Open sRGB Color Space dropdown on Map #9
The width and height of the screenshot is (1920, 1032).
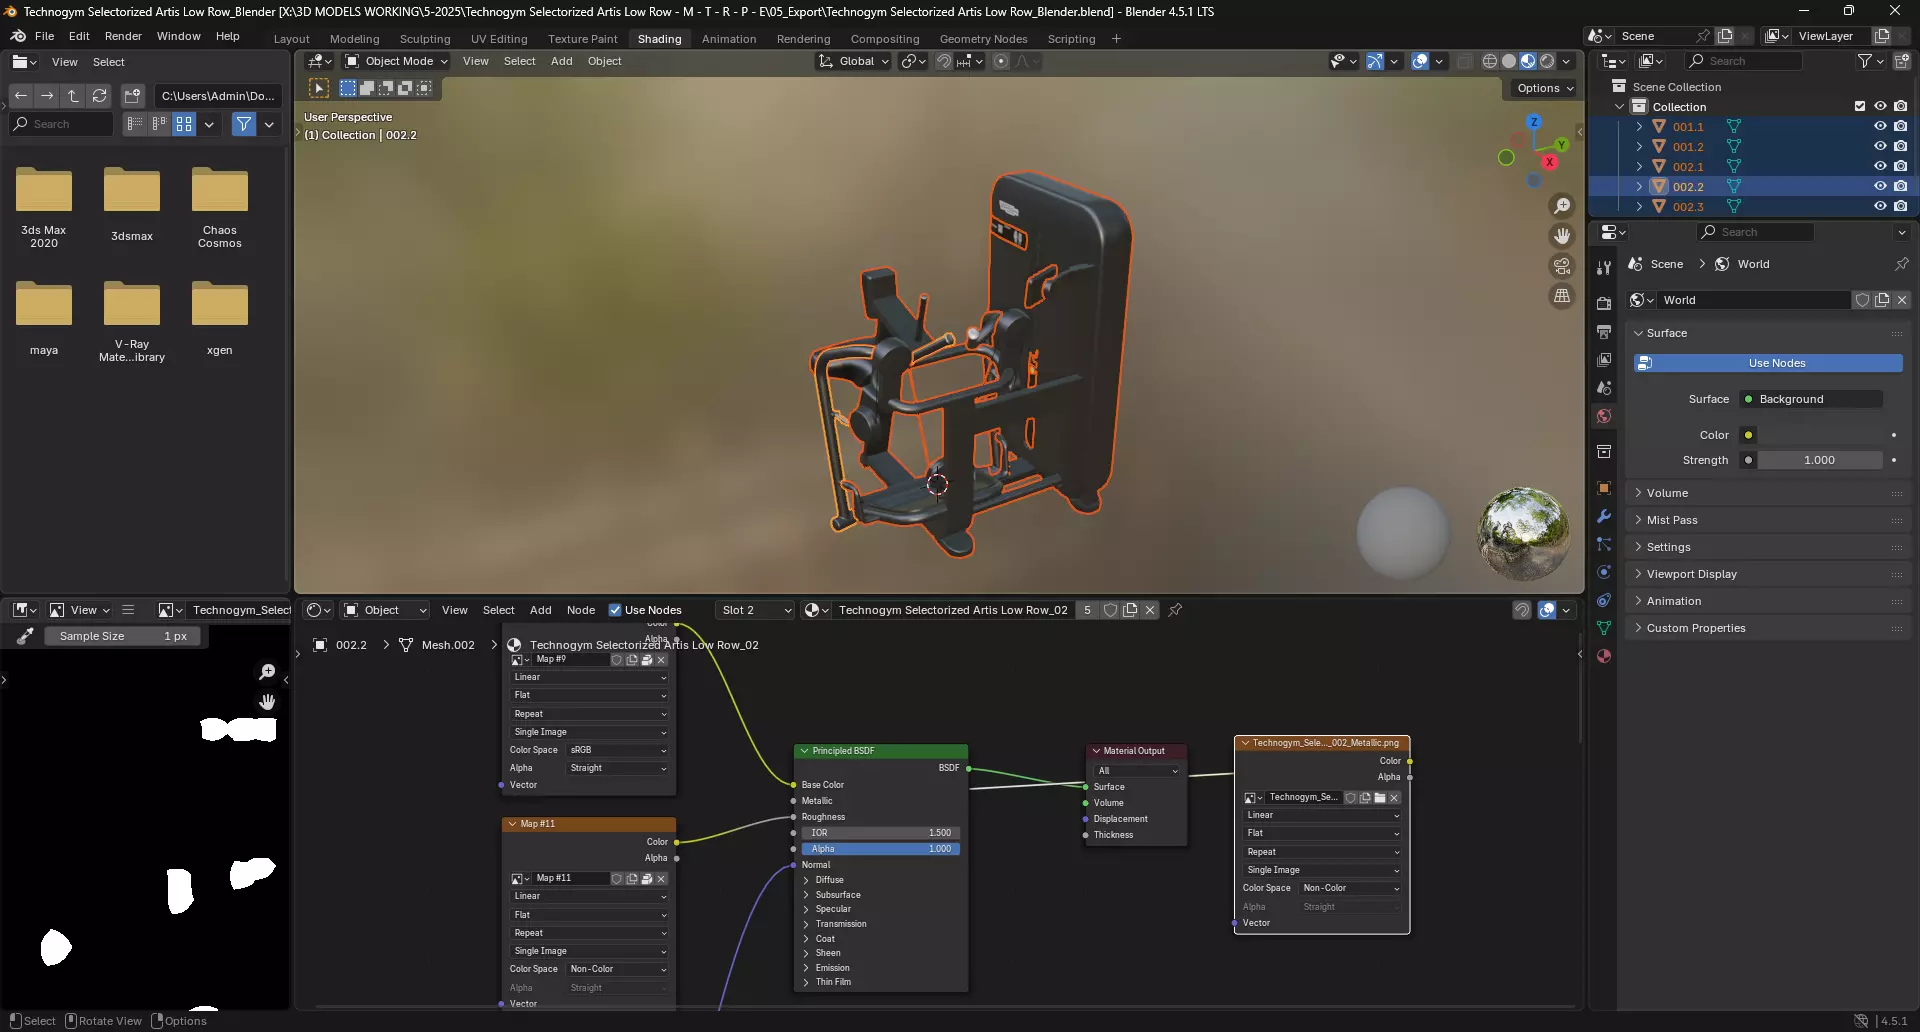pos(617,750)
